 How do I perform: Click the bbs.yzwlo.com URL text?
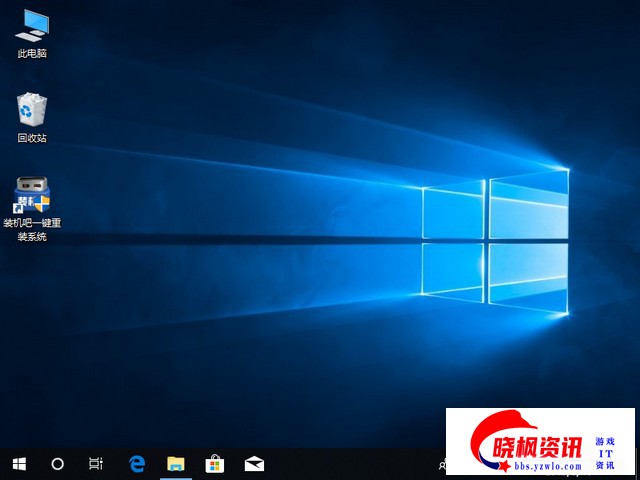click(544, 466)
